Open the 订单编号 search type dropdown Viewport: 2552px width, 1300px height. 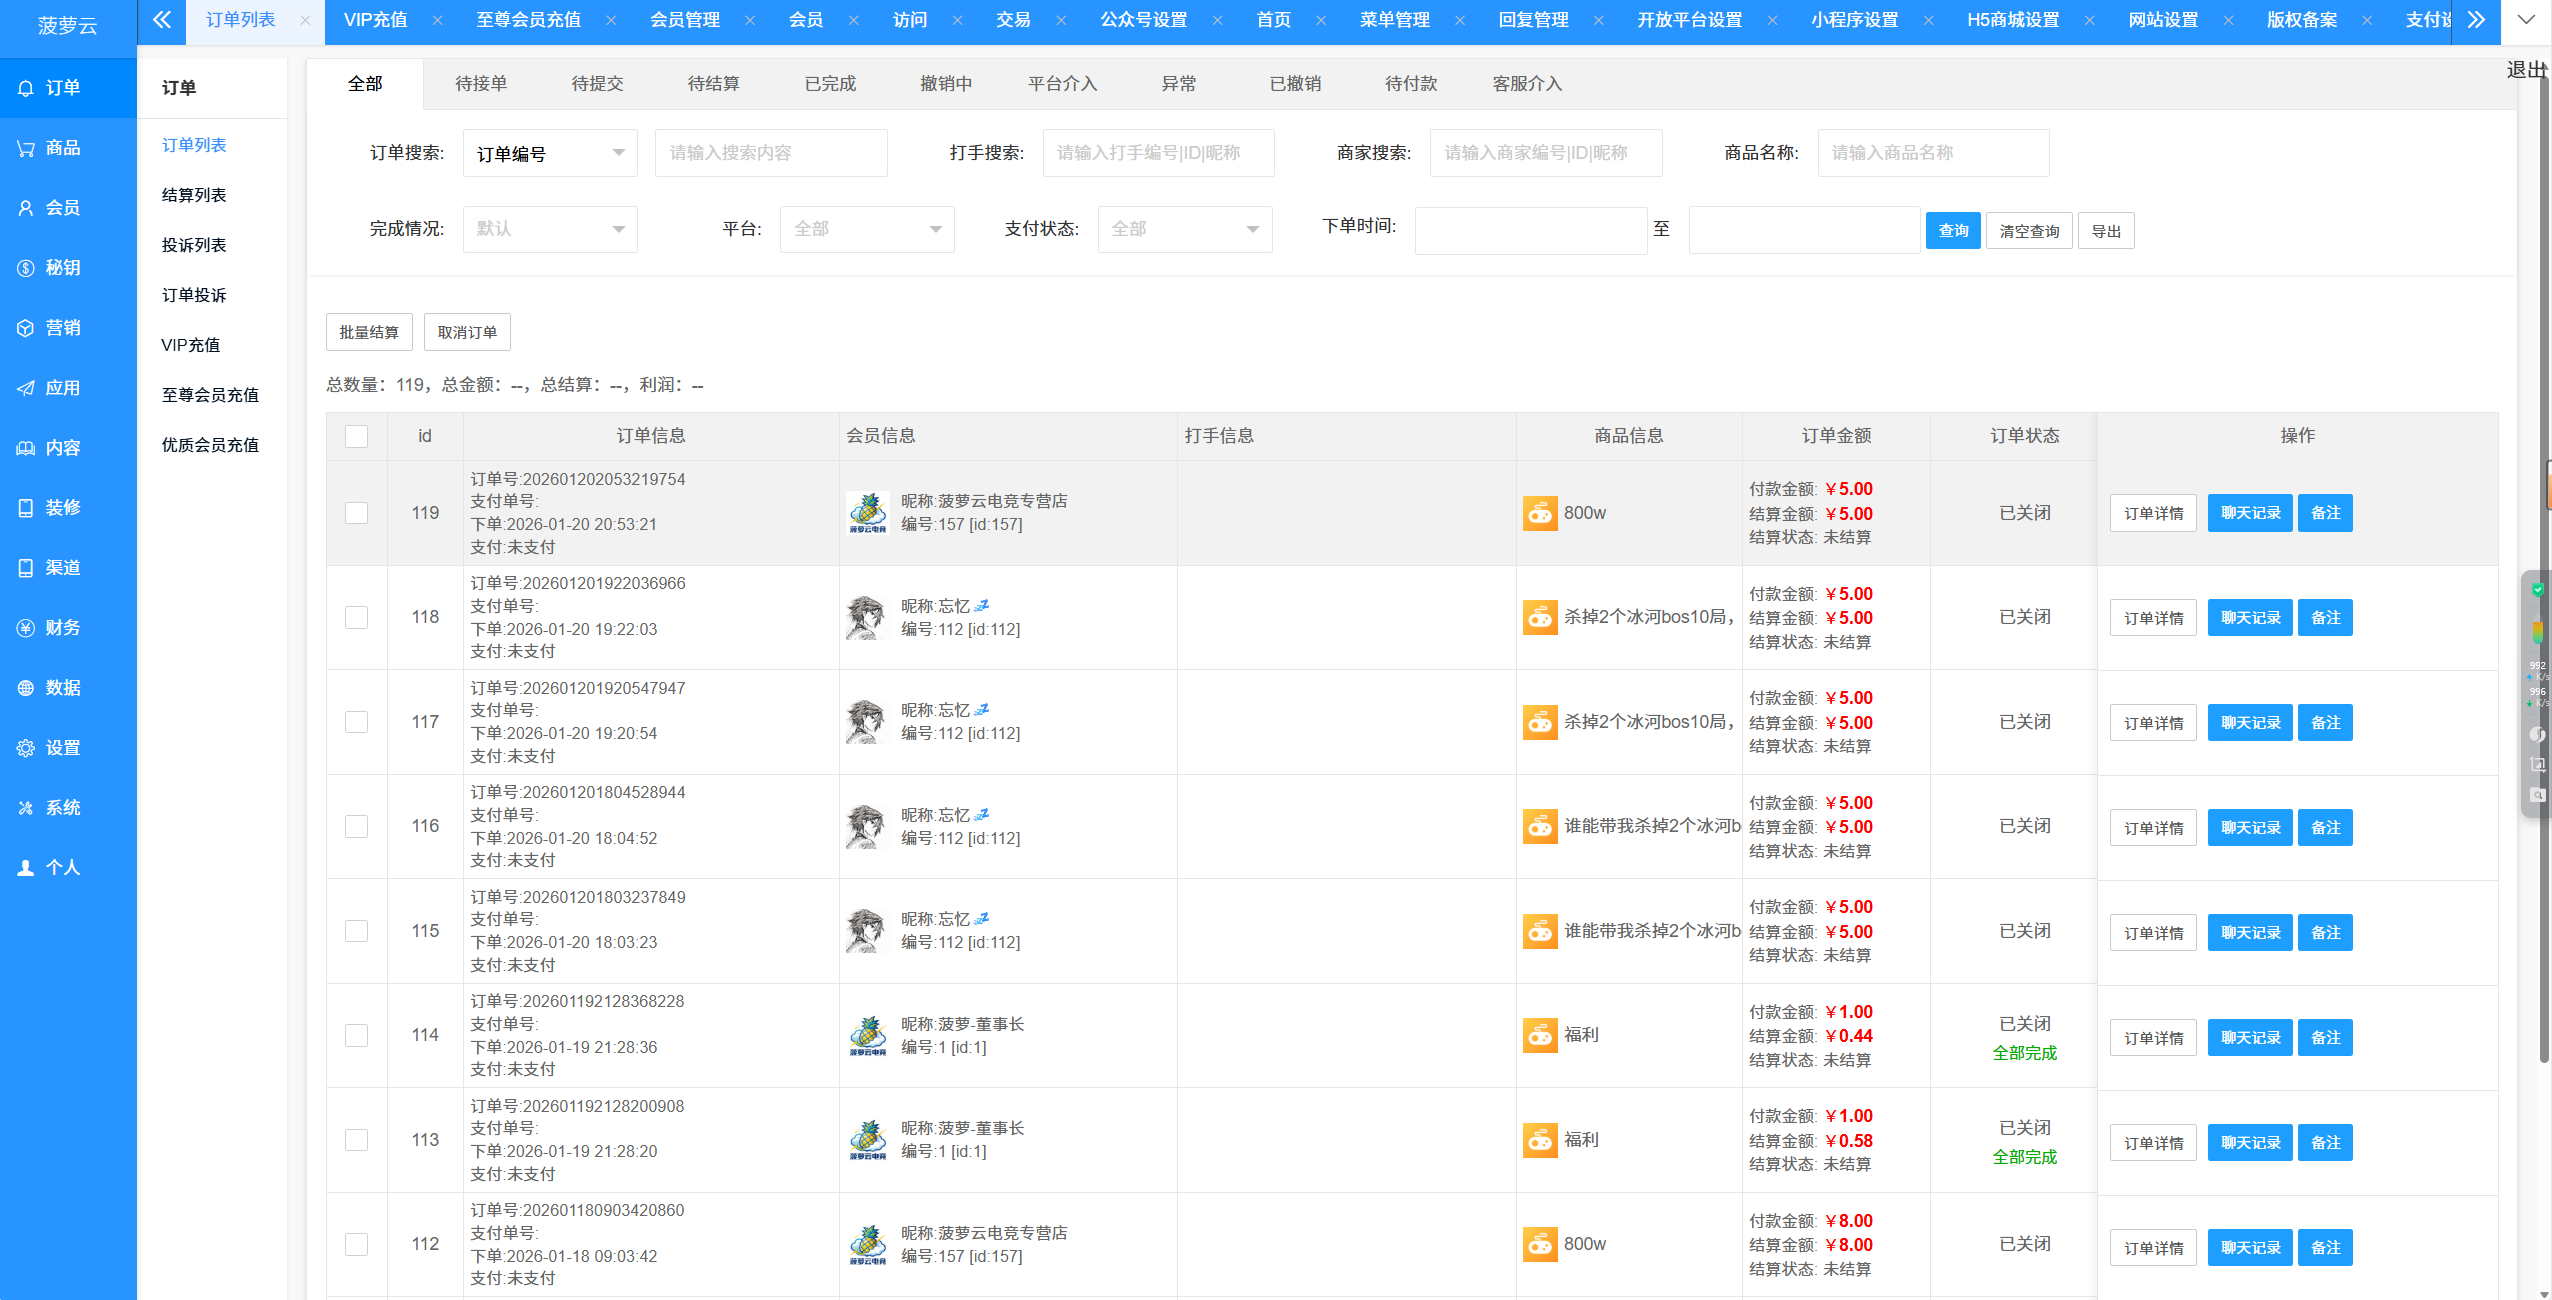(x=549, y=153)
